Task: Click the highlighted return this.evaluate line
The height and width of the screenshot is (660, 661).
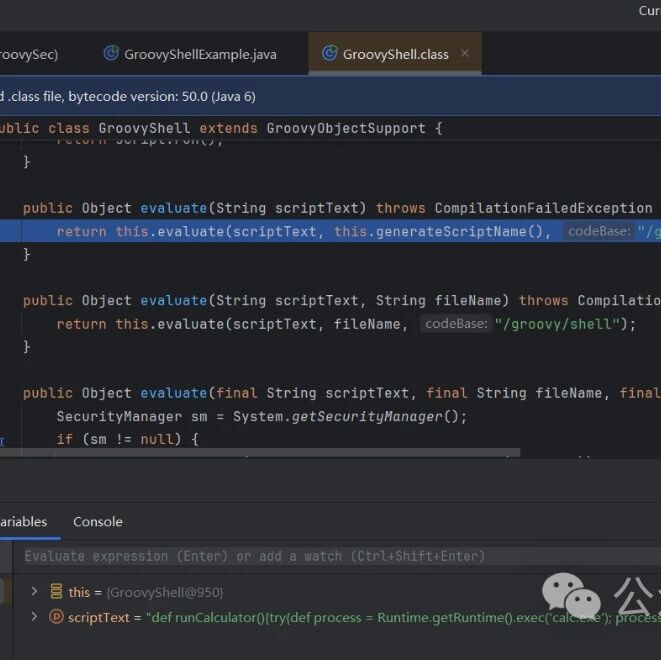Action: point(330,231)
